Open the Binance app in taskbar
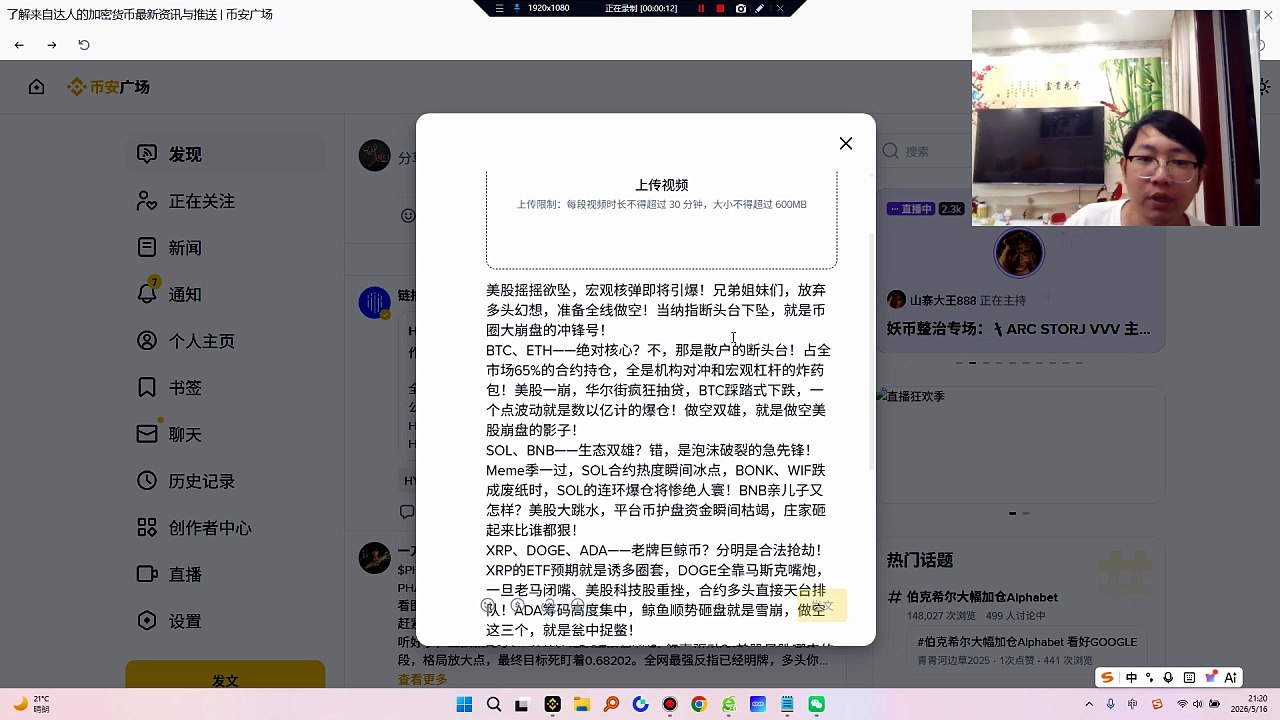The height and width of the screenshot is (720, 1280). 552,704
